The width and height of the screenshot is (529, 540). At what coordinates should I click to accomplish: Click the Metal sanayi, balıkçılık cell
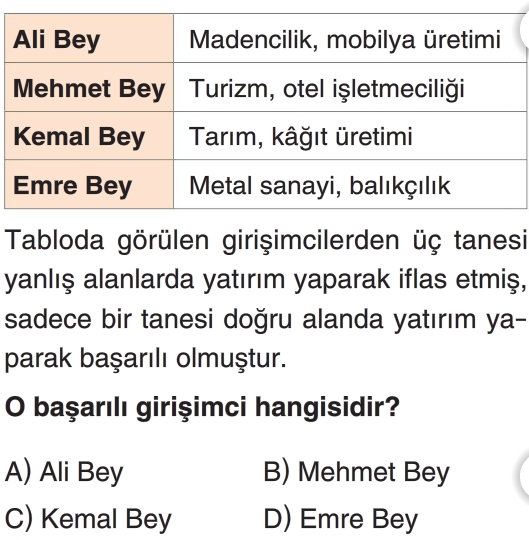350,184
